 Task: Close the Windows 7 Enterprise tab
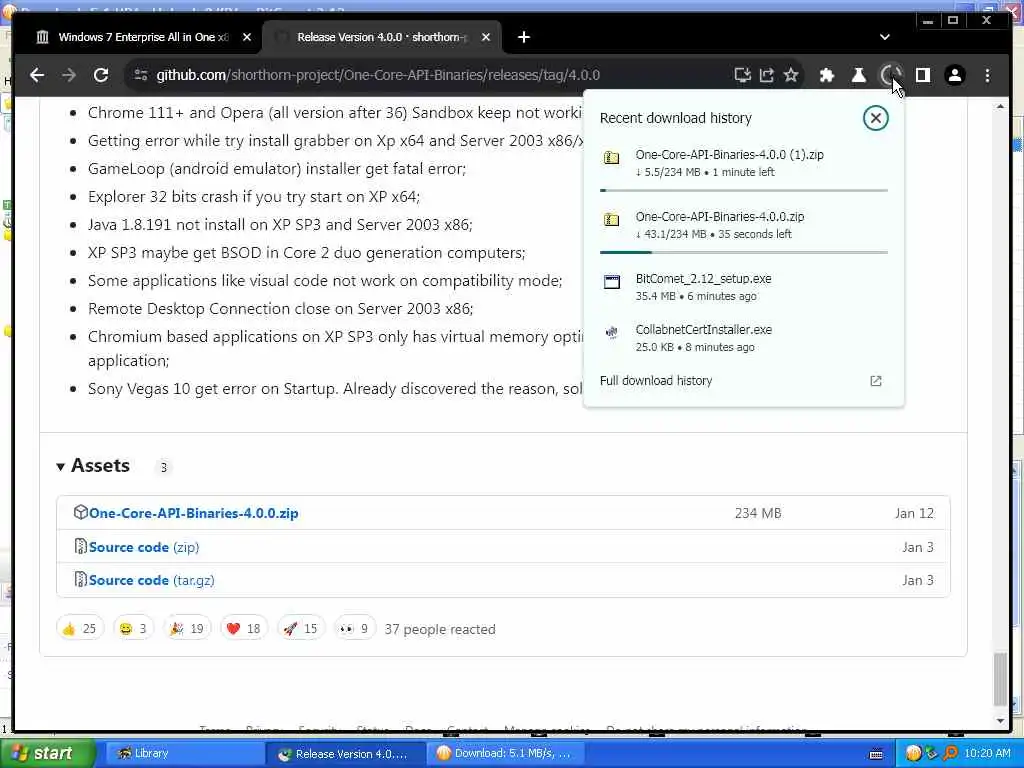(247, 37)
